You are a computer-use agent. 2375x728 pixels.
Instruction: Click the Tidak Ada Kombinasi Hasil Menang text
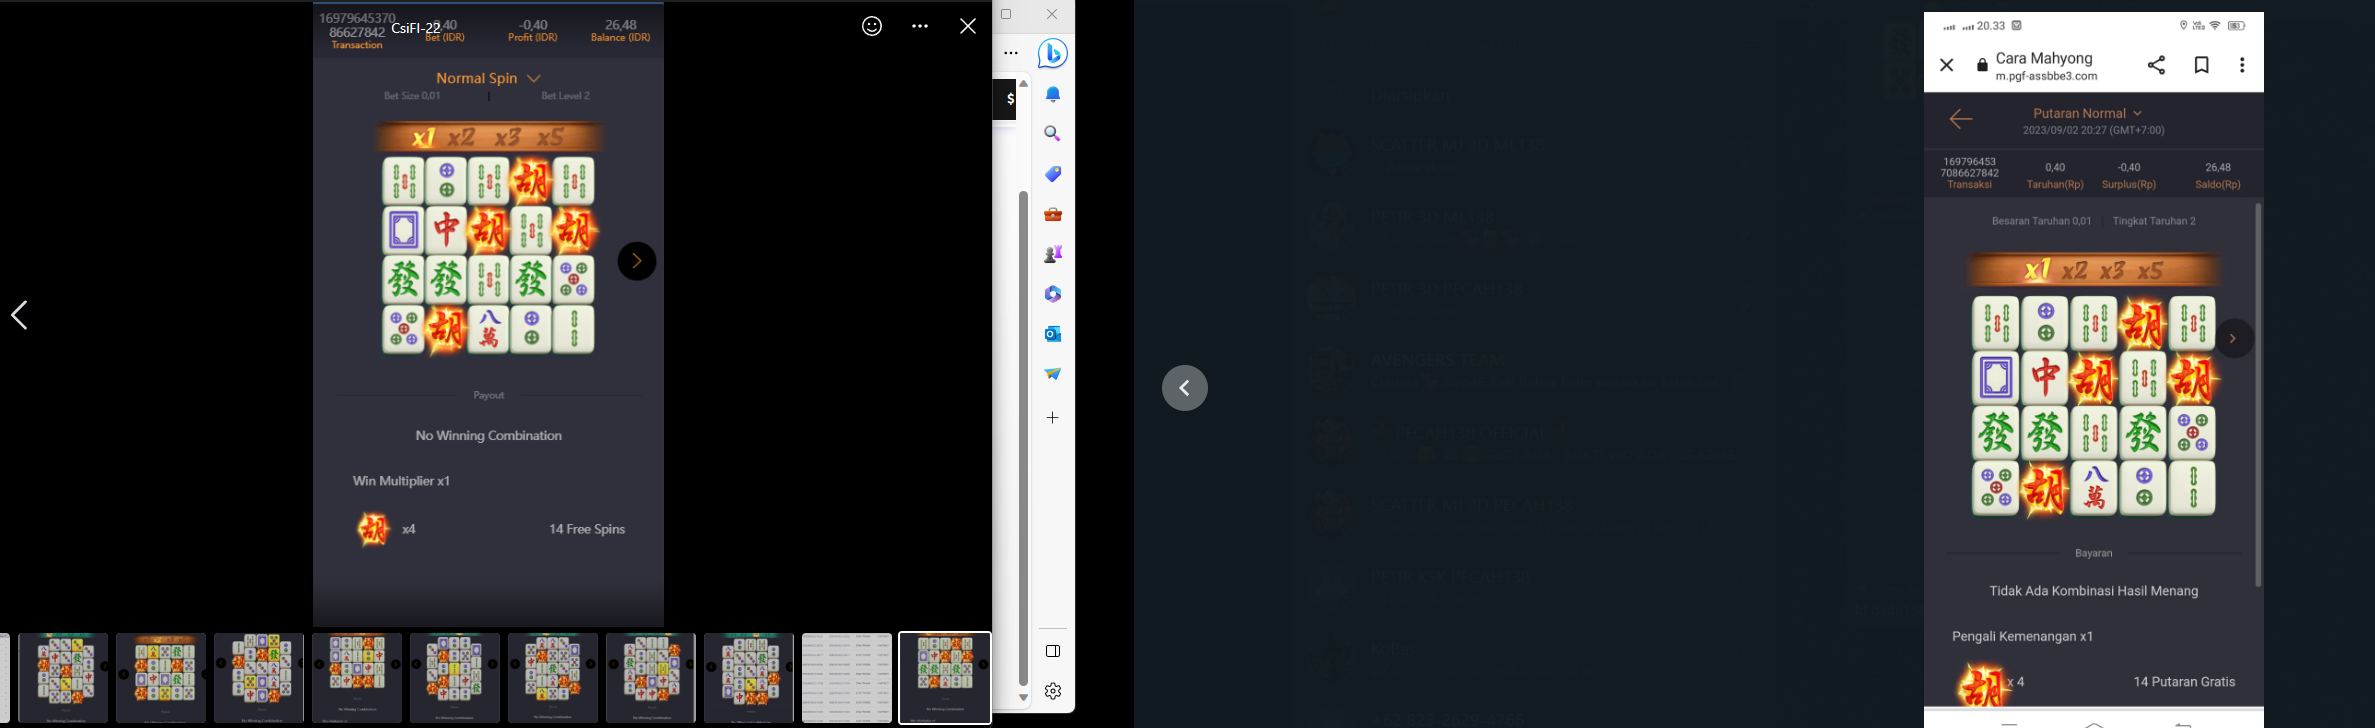pyautogui.click(x=2093, y=591)
